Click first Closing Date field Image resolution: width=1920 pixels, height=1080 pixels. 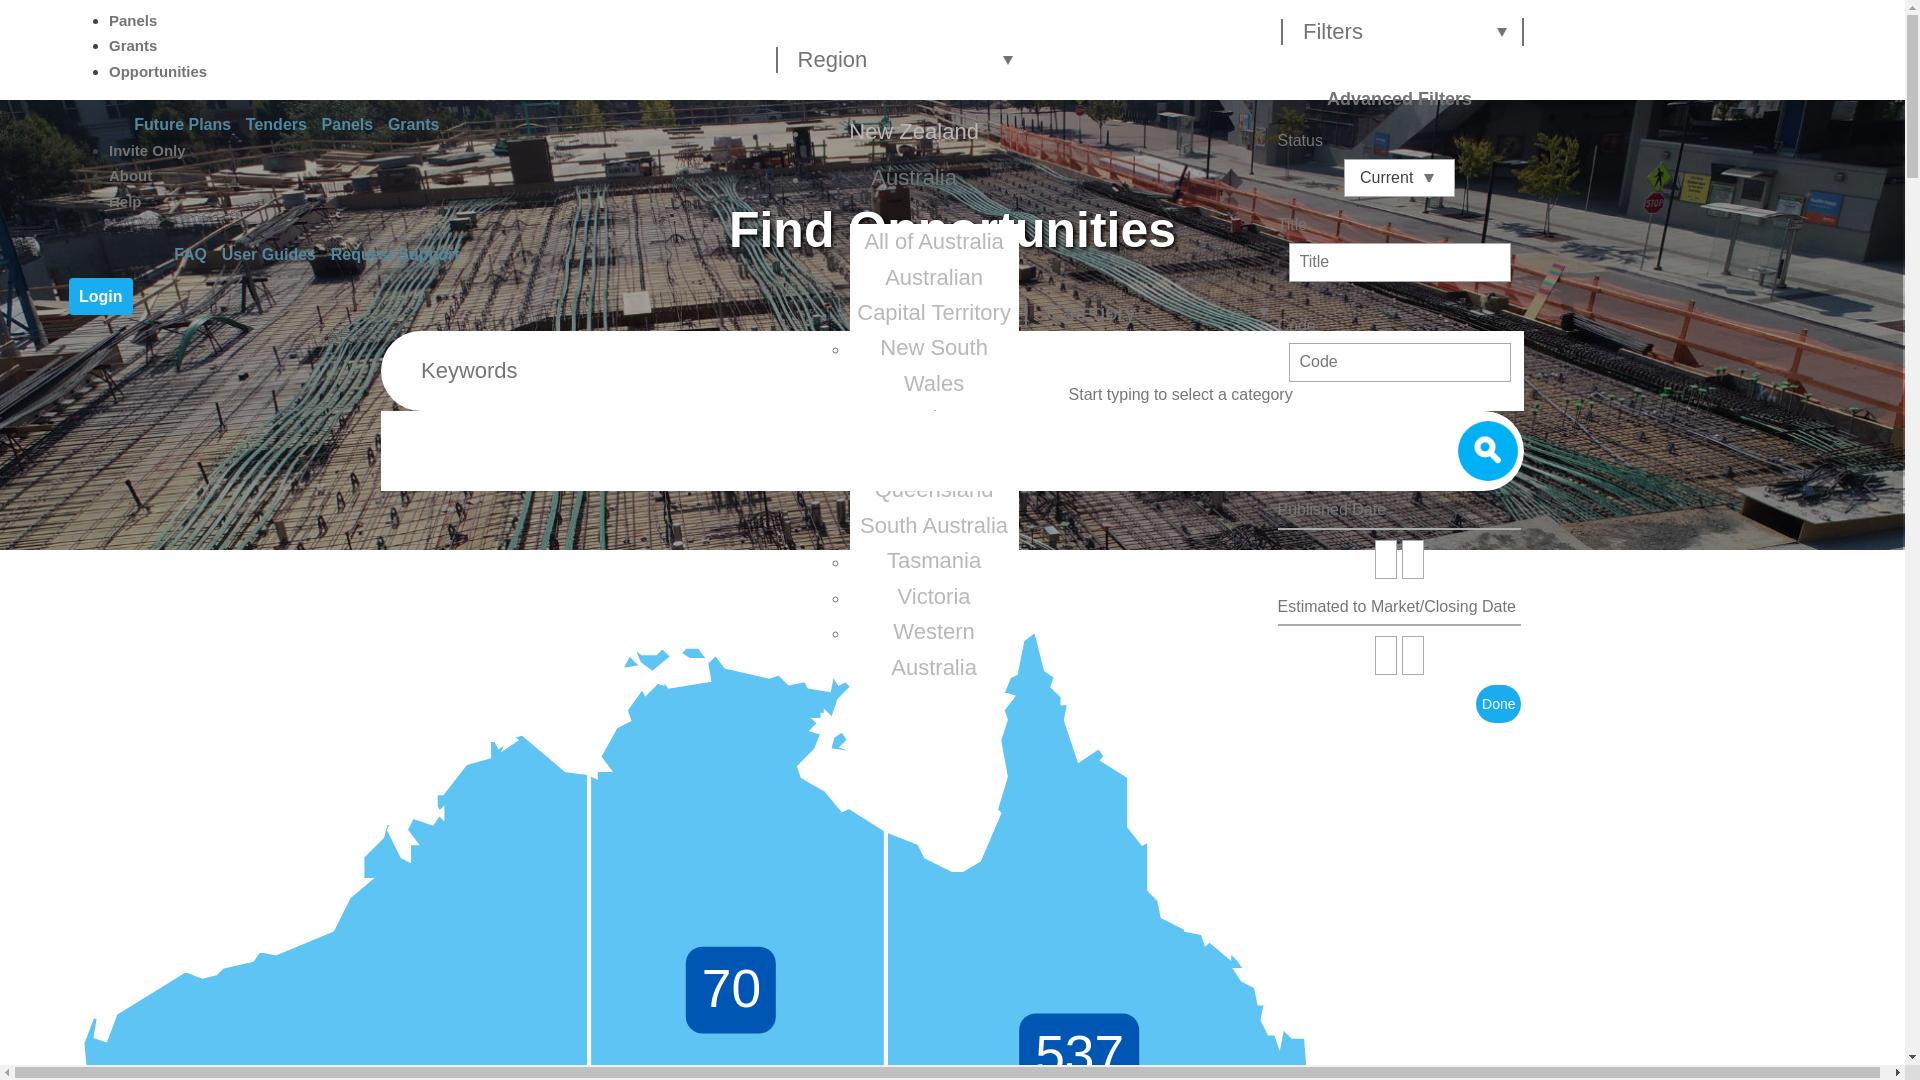pyautogui.click(x=1385, y=656)
